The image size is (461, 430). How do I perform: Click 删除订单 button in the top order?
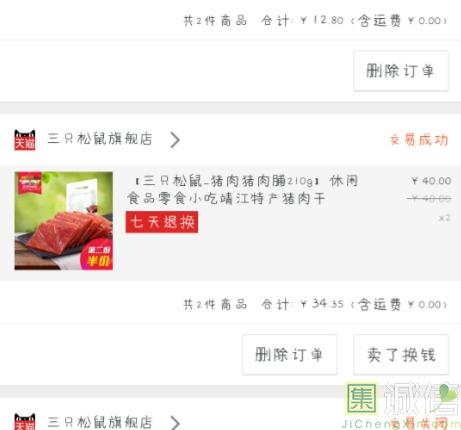(401, 71)
